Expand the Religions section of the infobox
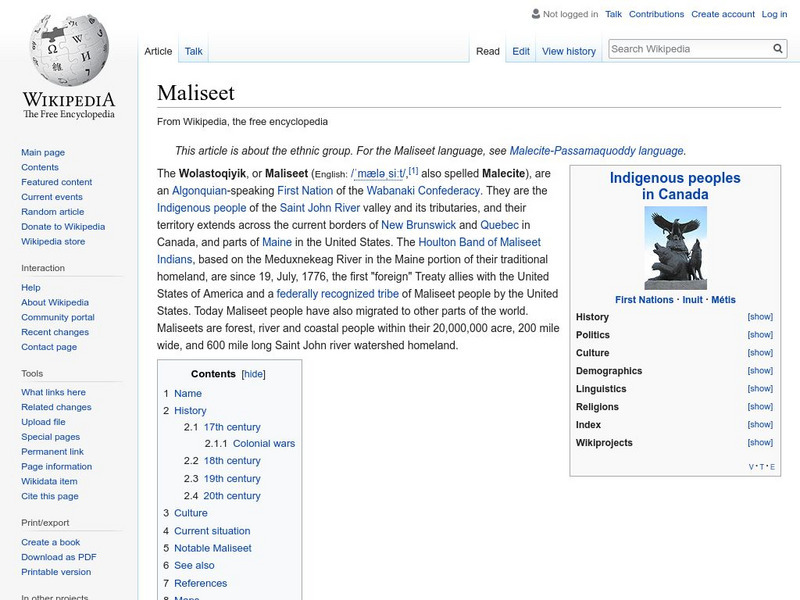Screen dimensions: 800x600 pyautogui.click(x=761, y=406)
